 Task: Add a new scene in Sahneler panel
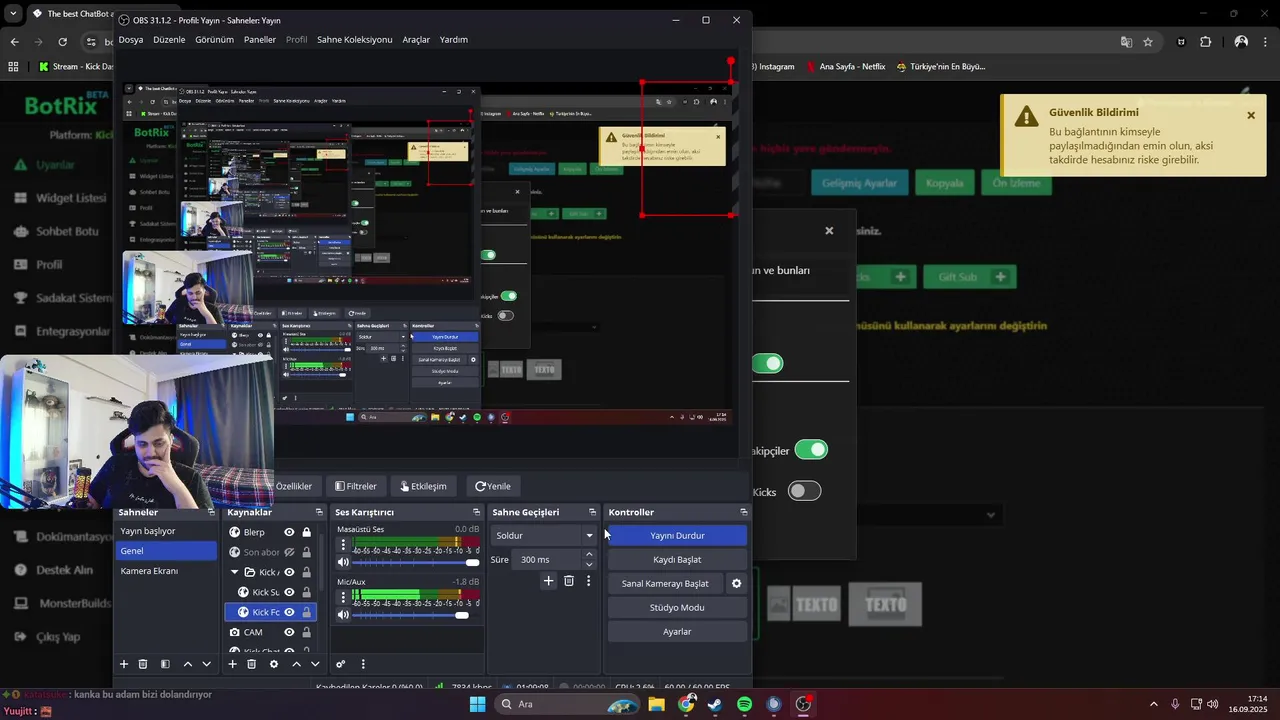[x=124, y=664]
